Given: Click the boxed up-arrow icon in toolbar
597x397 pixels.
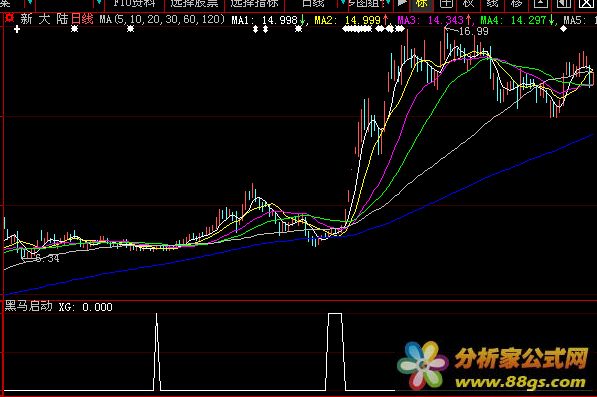Looking at the screenshot, I should (540, 4).
